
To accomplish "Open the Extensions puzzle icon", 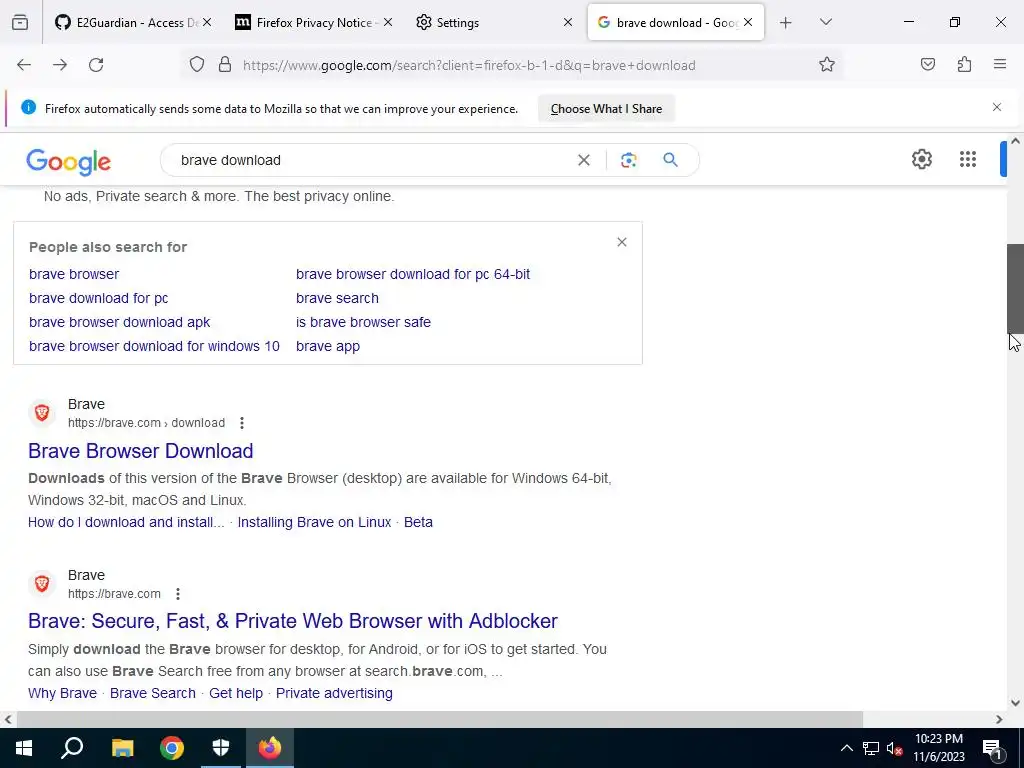I will point(964,64).
